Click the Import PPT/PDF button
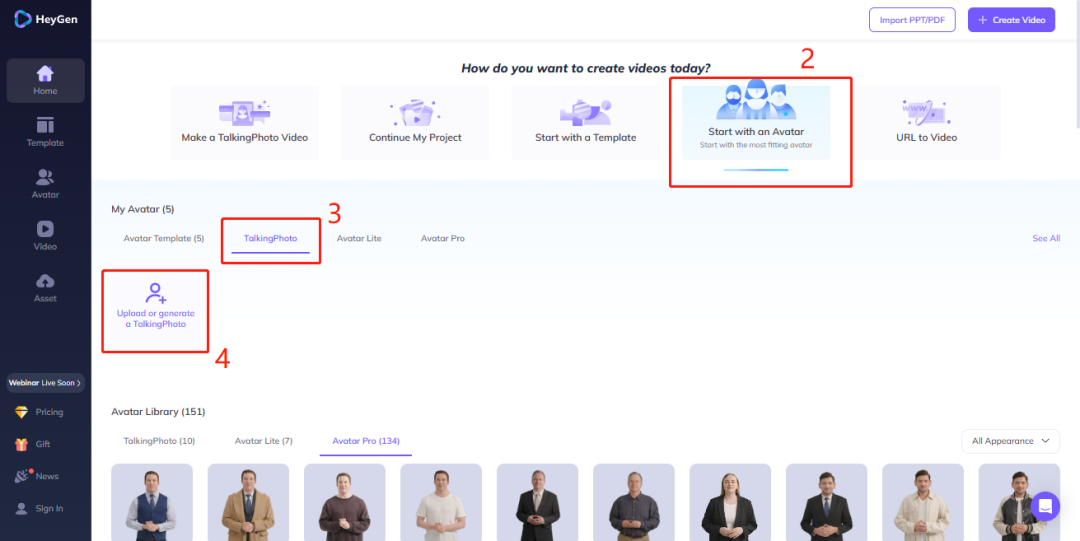The width and height of the screenshot is (1080, 541). [912, 20]
